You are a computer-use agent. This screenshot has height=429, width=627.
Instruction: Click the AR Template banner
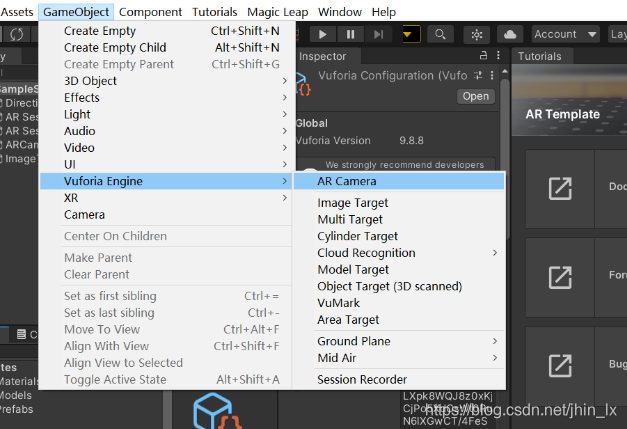click(569, 100)
